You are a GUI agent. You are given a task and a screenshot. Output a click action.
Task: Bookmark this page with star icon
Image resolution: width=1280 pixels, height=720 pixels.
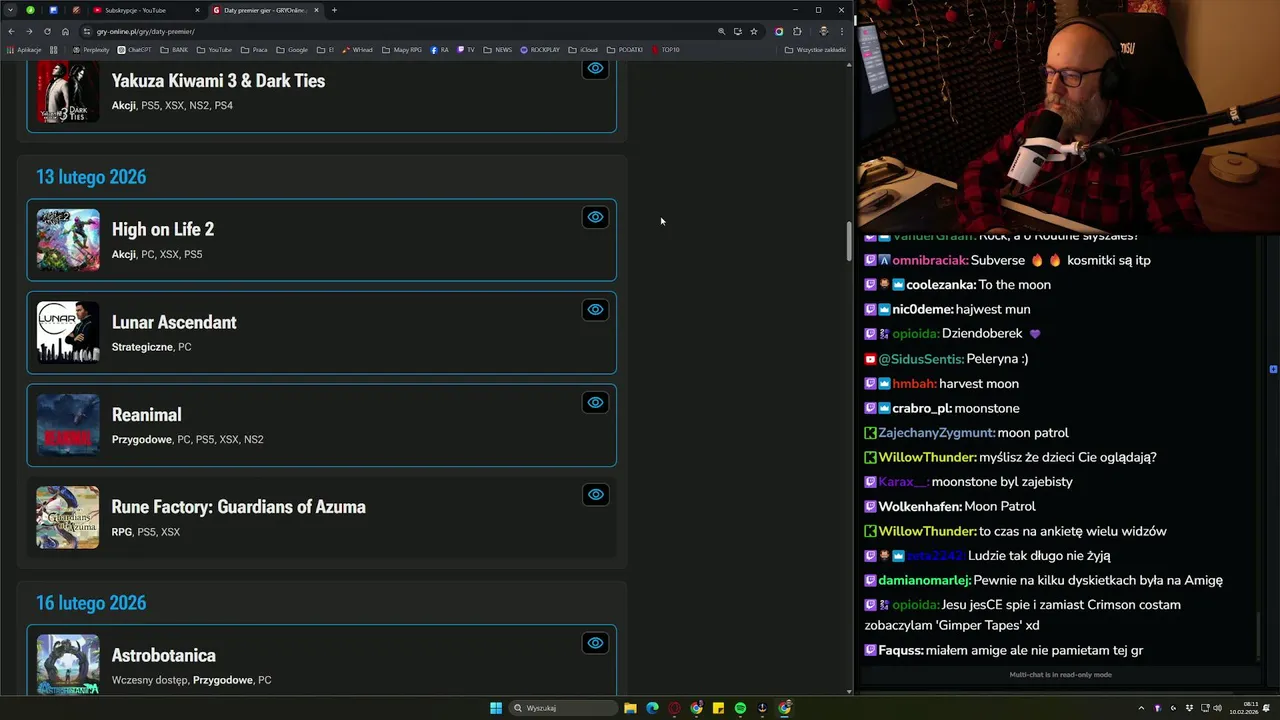coord(754,31)
